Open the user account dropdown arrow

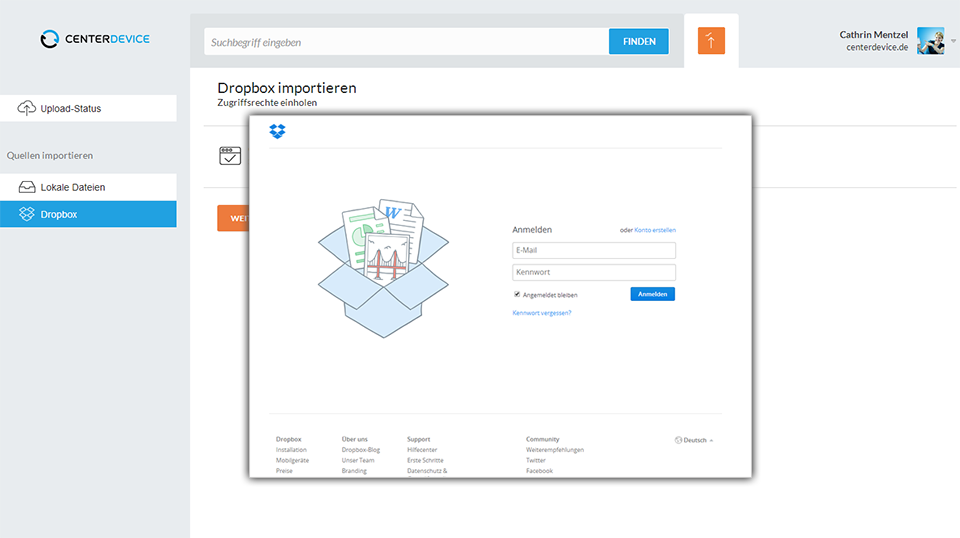[x=953, y=41]
